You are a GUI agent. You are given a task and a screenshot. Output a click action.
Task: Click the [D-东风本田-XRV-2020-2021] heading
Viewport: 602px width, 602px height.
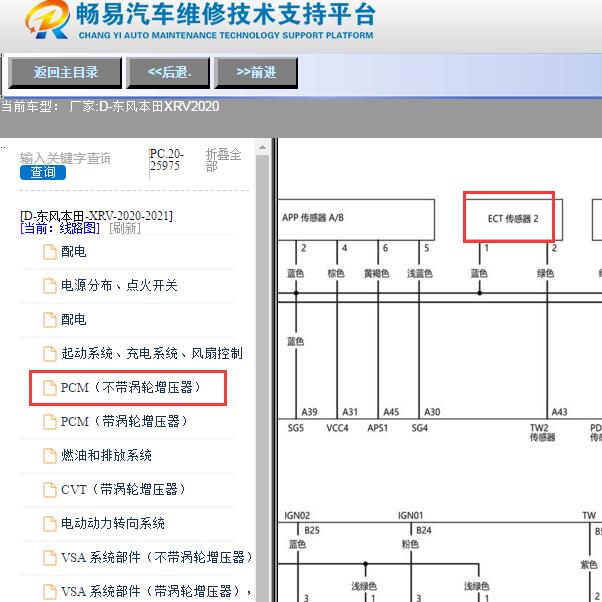[96, 216]
